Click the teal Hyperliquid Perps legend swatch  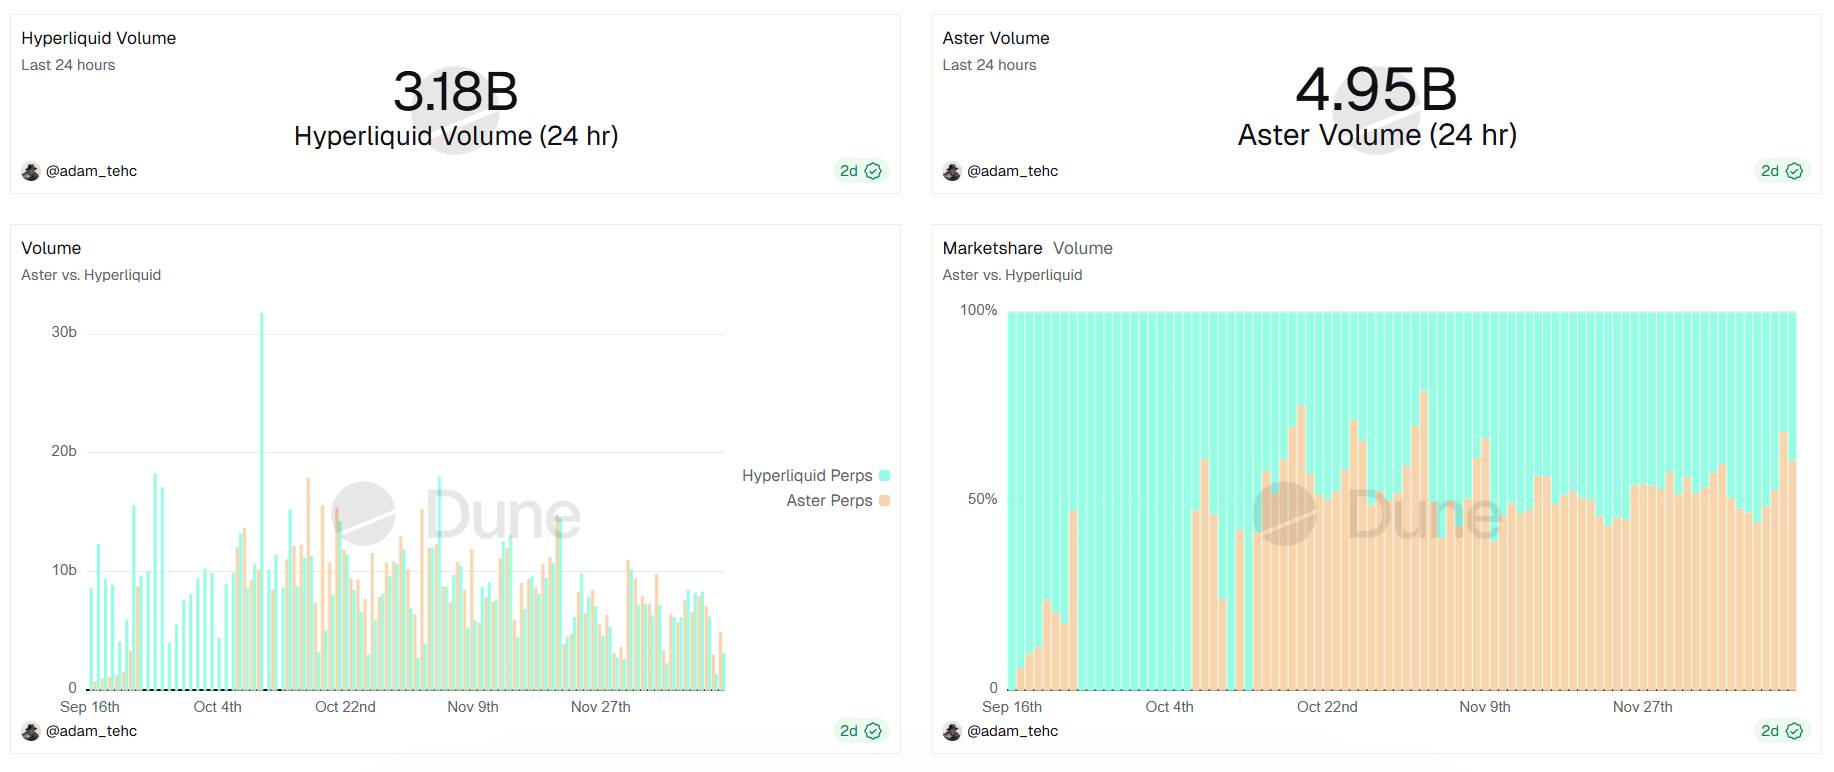click(884, 476)
